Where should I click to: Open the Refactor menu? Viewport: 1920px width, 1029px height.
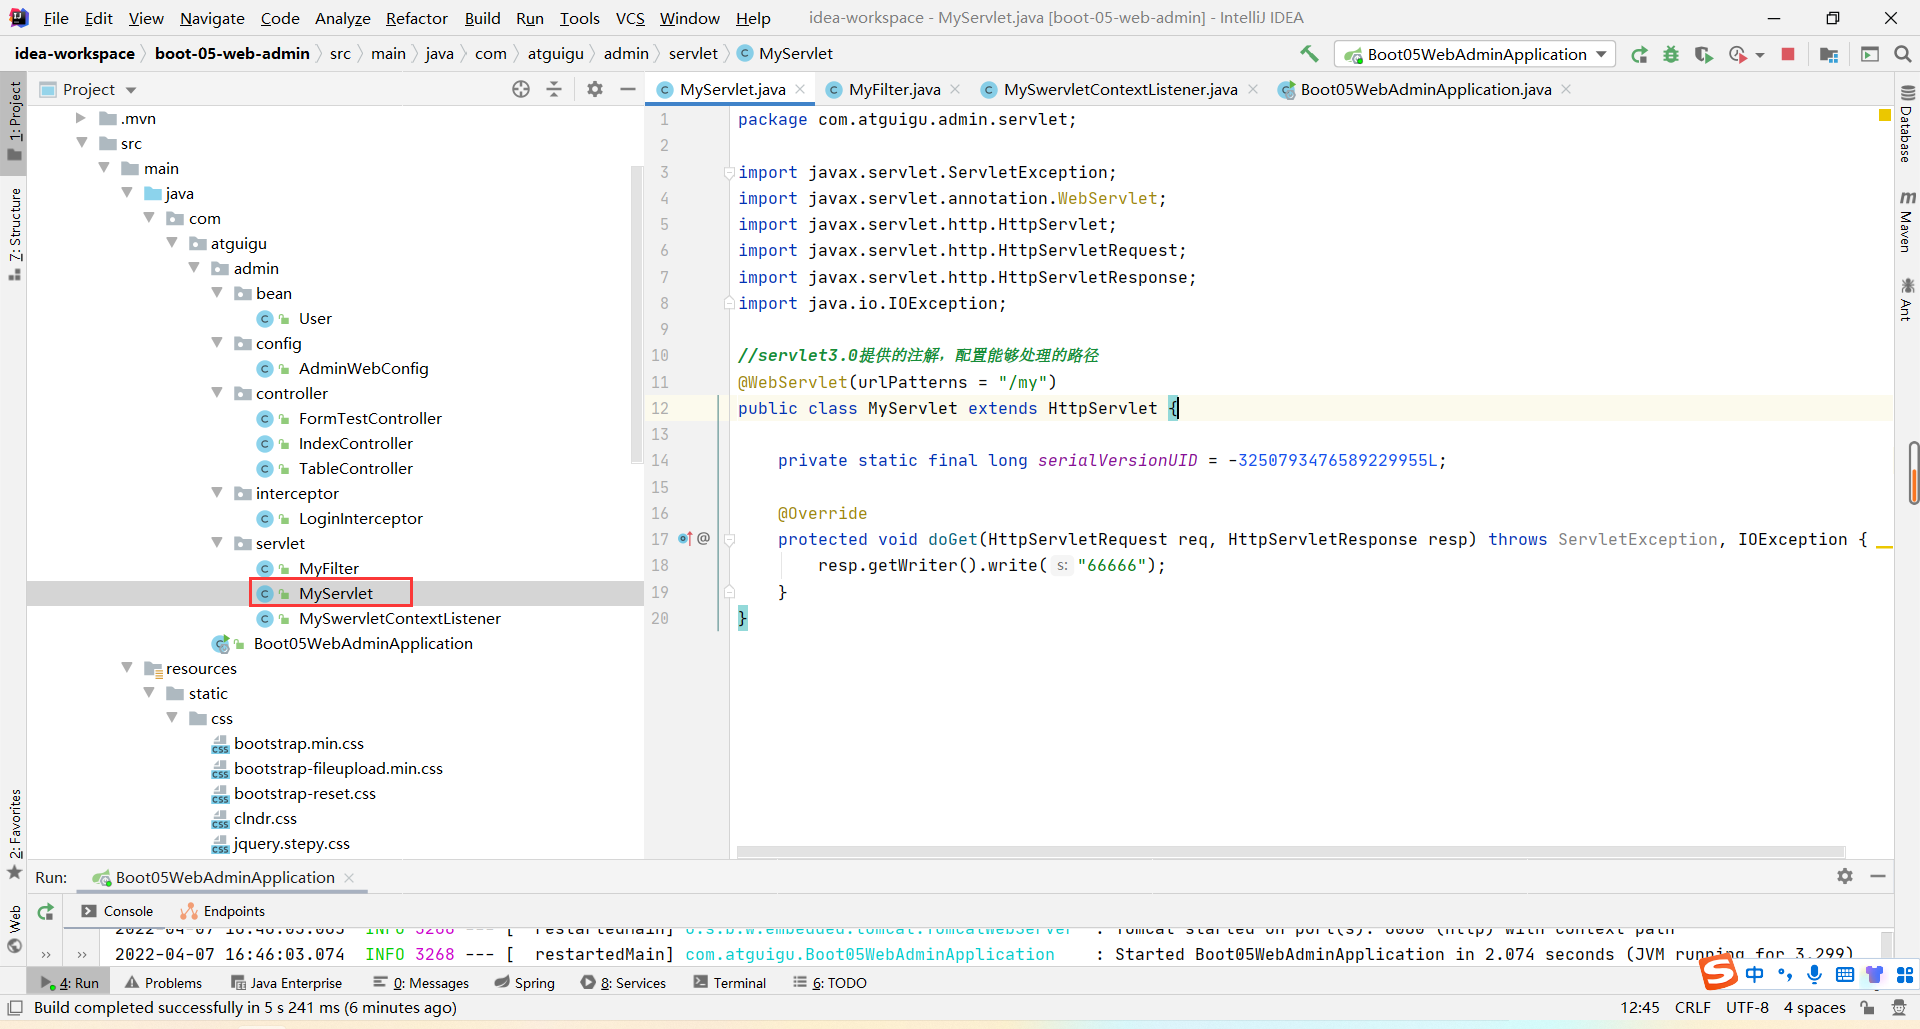pyautogui.click(x=416, y=18)
